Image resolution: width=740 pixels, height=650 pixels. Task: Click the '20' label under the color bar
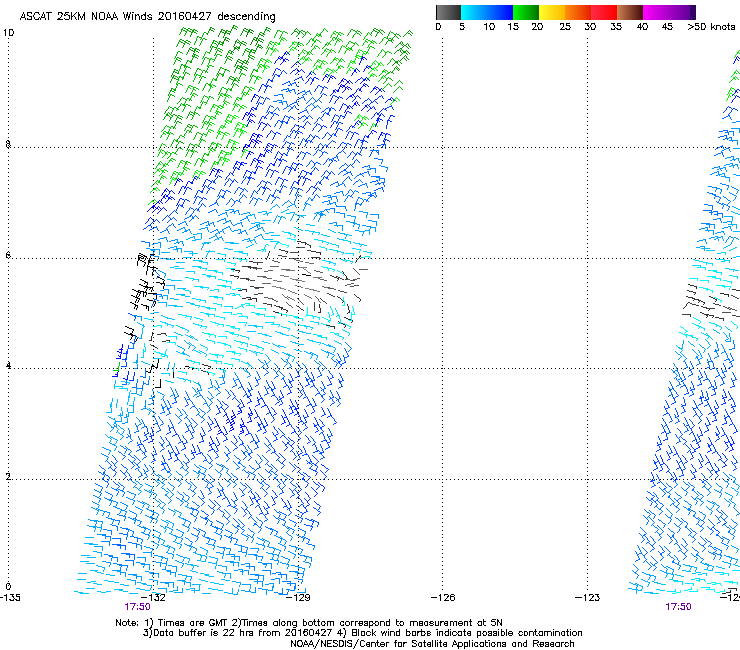[x=537, y=27]
